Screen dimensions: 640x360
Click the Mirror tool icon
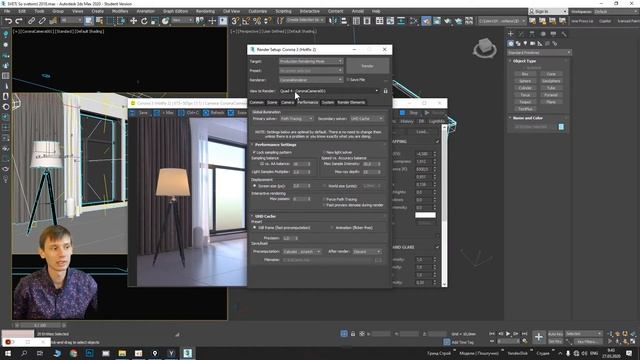point(333,21)
